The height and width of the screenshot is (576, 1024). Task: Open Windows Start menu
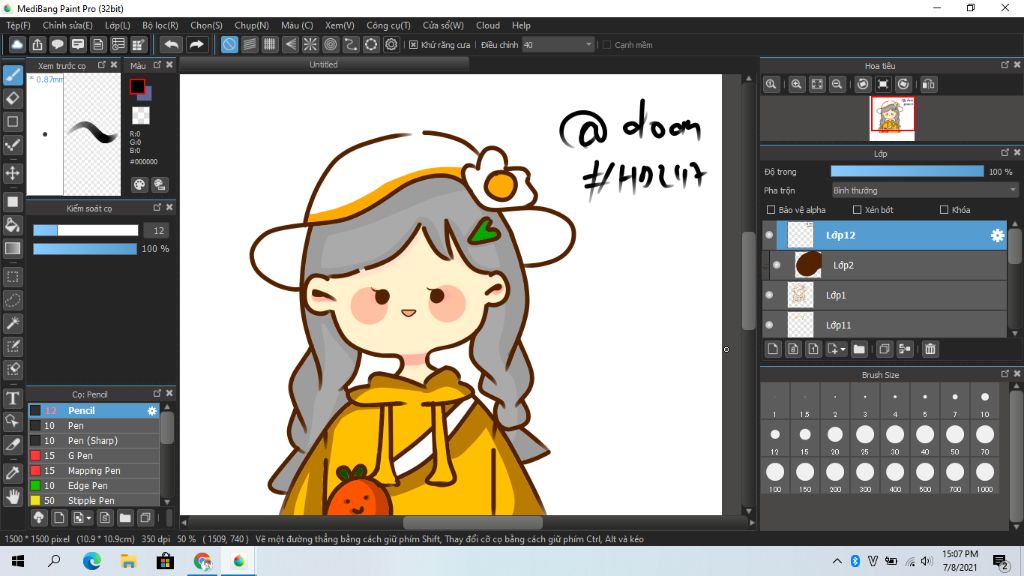(x=18, y=561)
